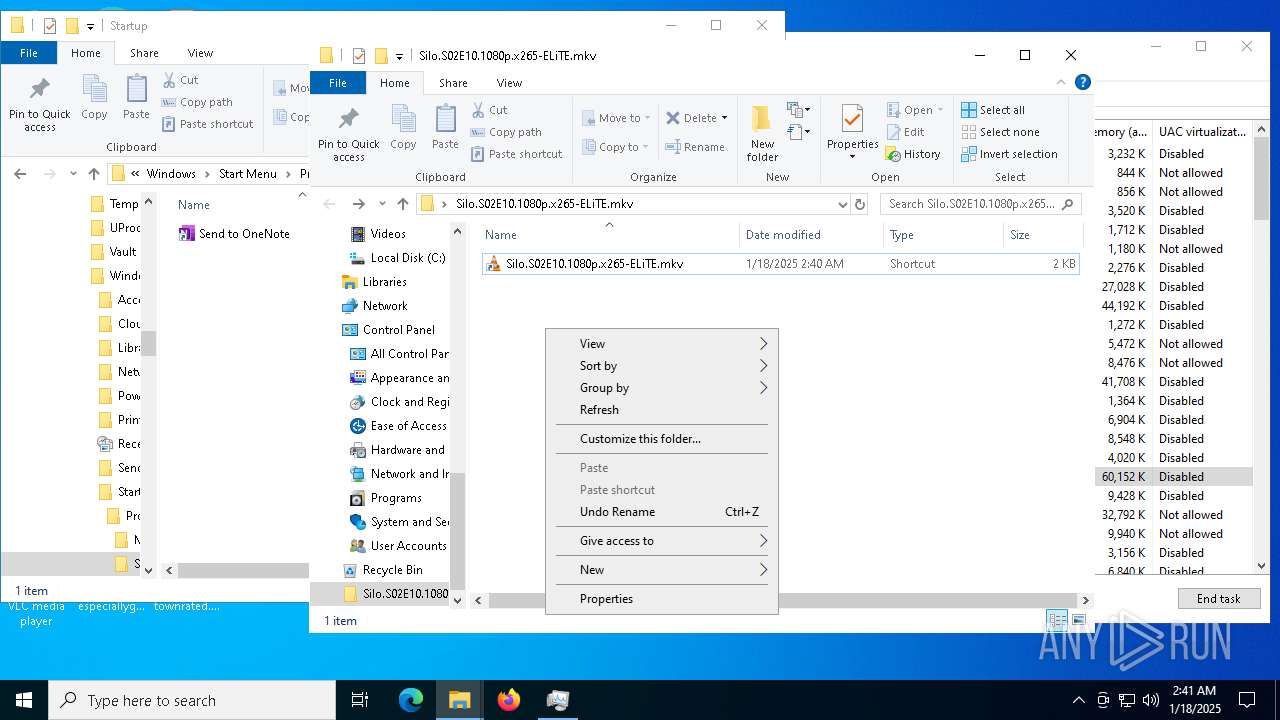
Task: Click History in ribbon Open group
Action: pyautogui.click(x=912, y=154)
